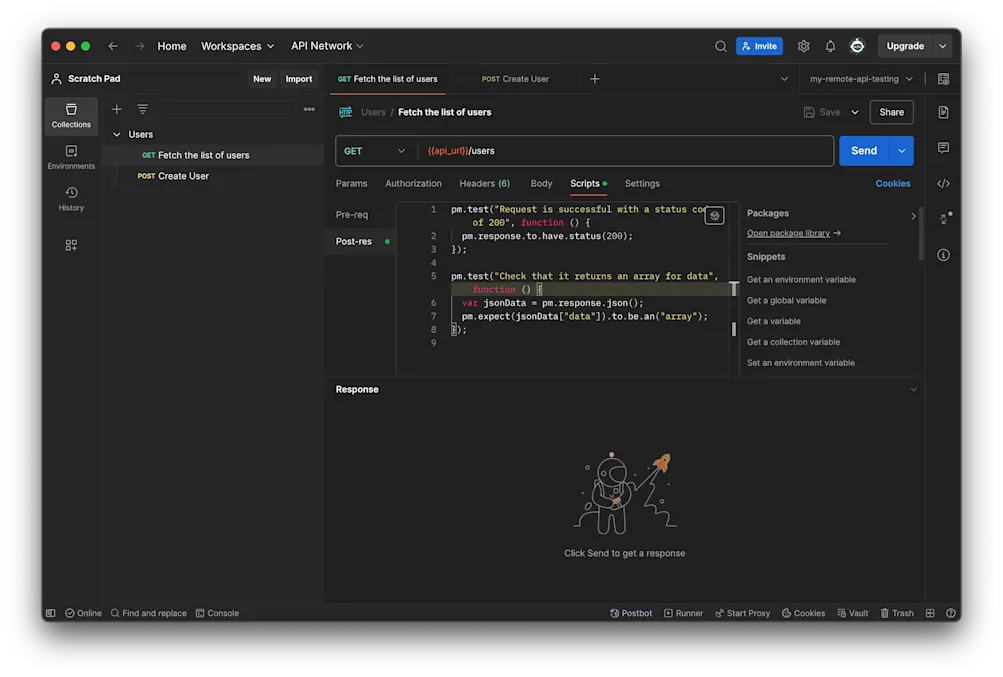Open the code snippet icon
1003x677 pixels.
point(943,184)
